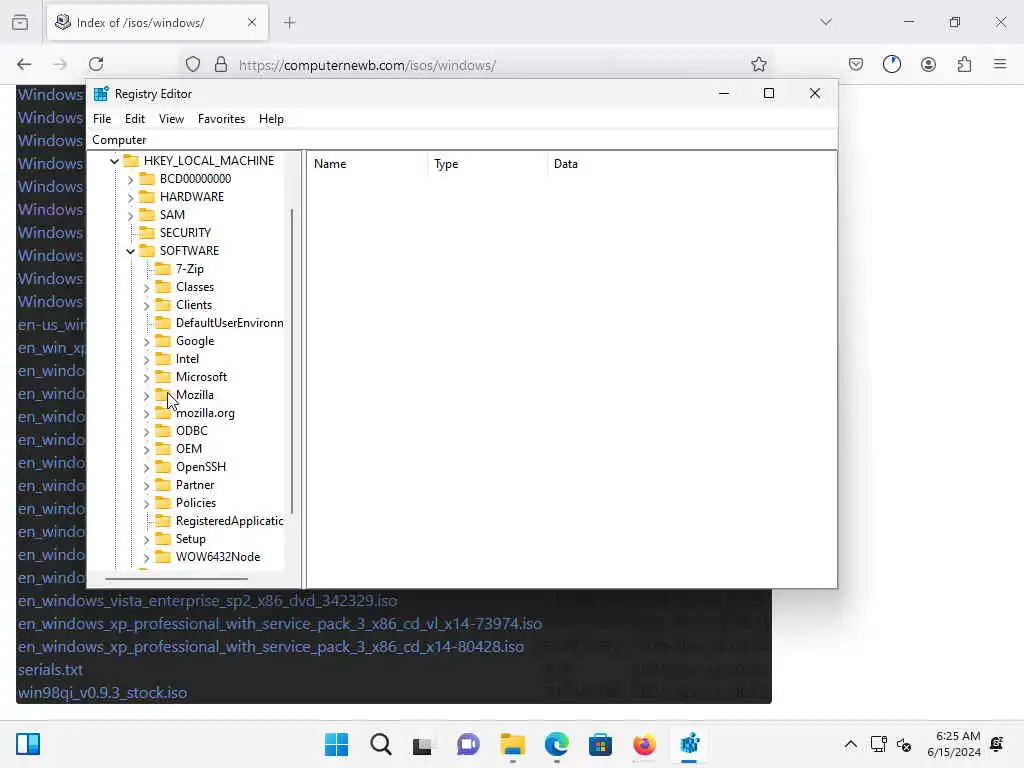The image size is (1024, 768).
Task: Go back in Firefox
Action: [24, 64]
